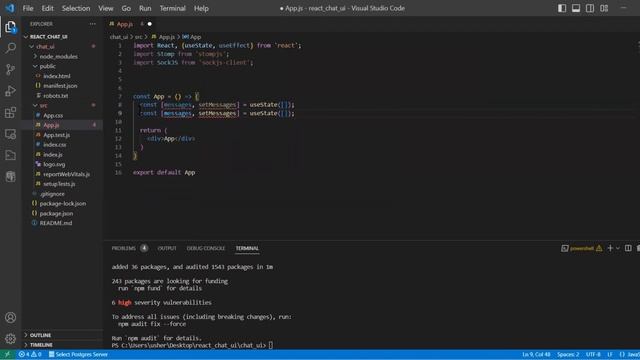This screenshot has width=640, height=360.
Task: Open App.test.js in the explorer
Action: pos(56,135)
